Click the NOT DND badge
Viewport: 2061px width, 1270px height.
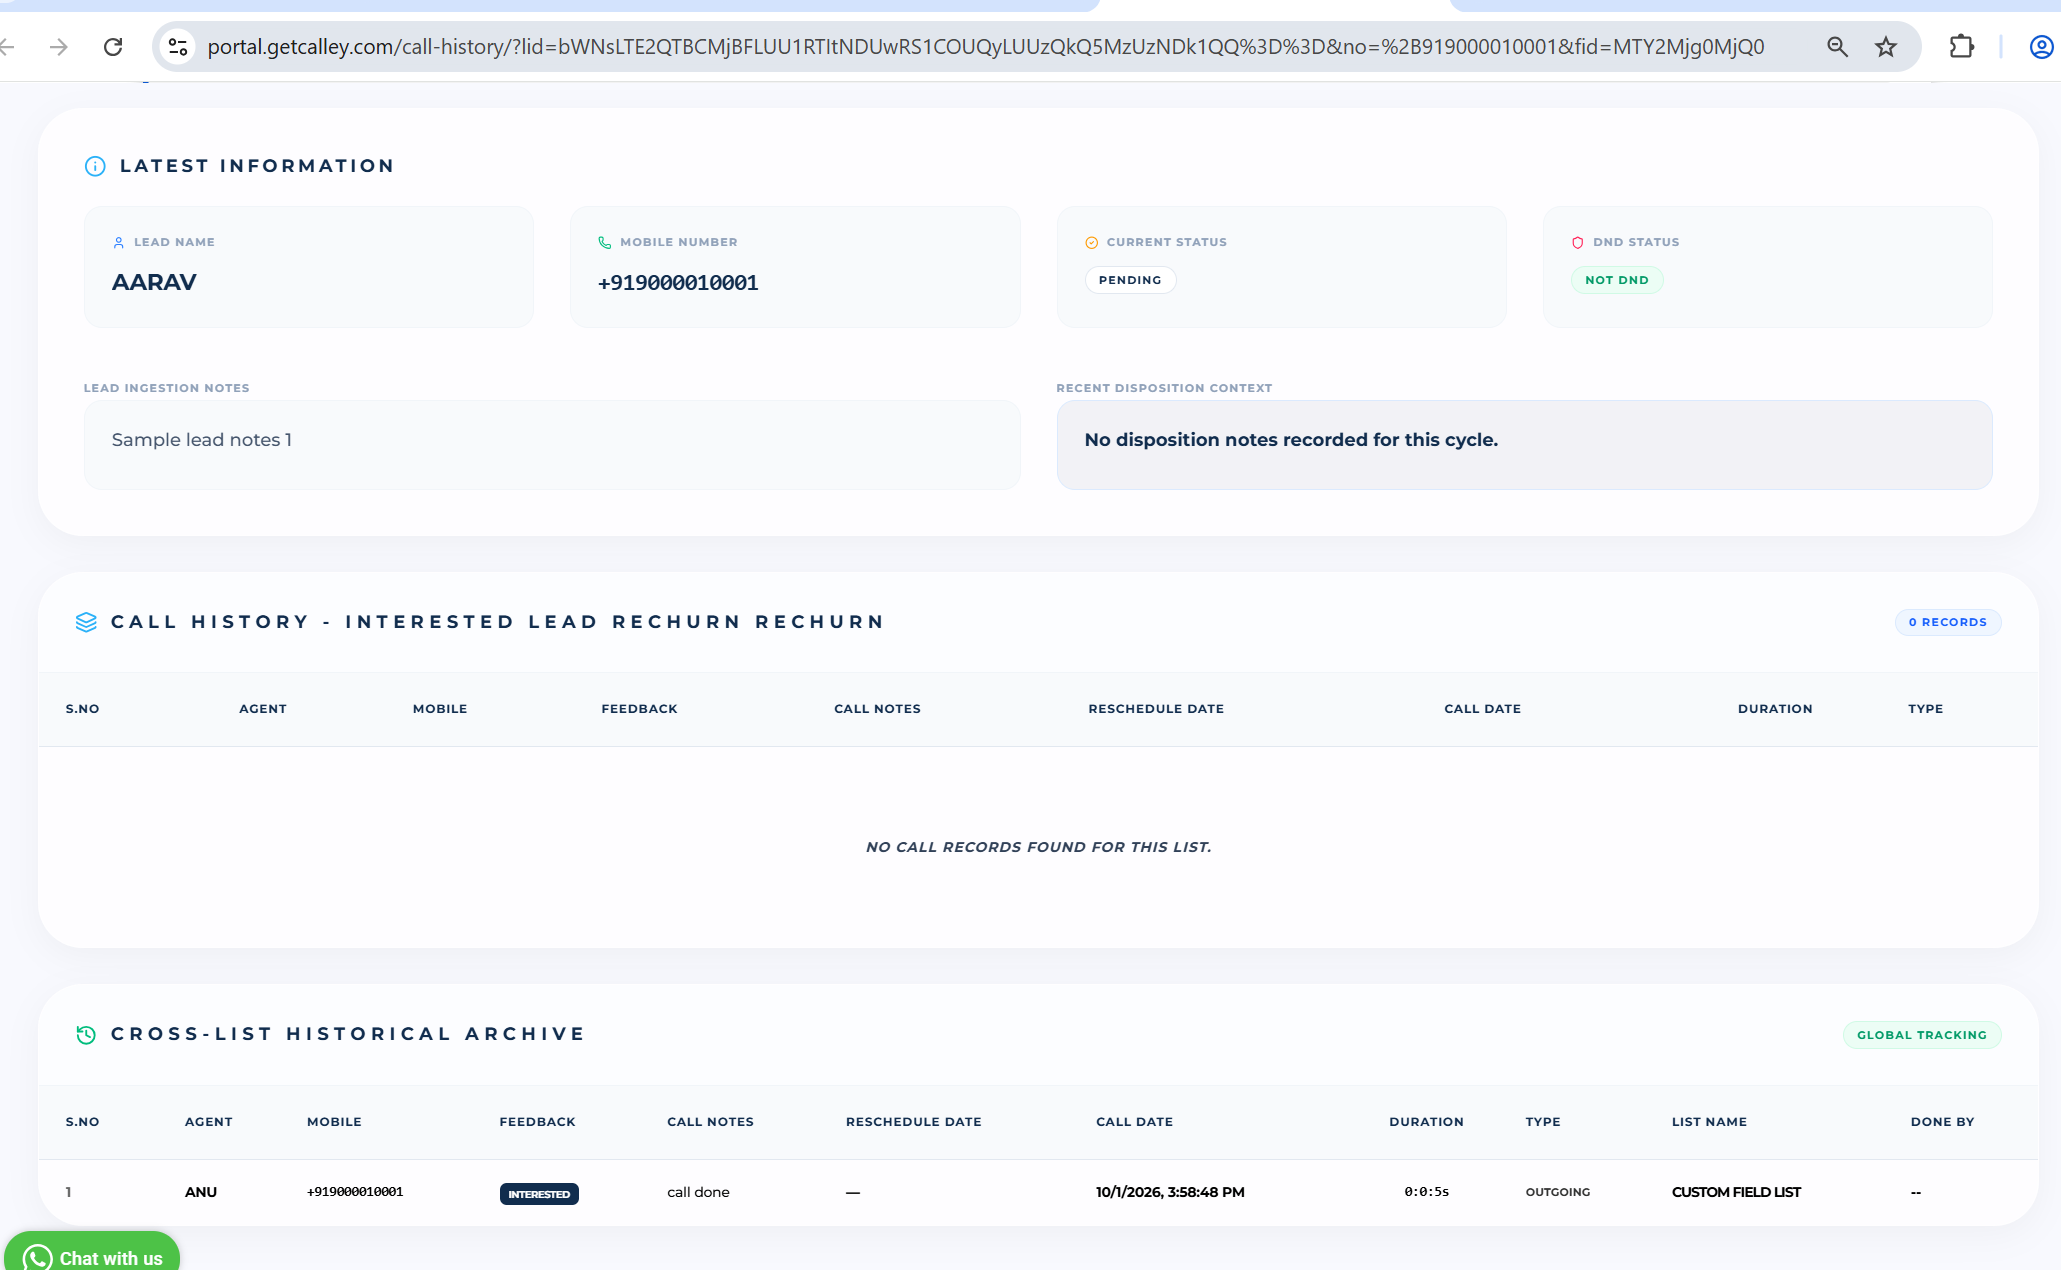[x=1617, y=280]
